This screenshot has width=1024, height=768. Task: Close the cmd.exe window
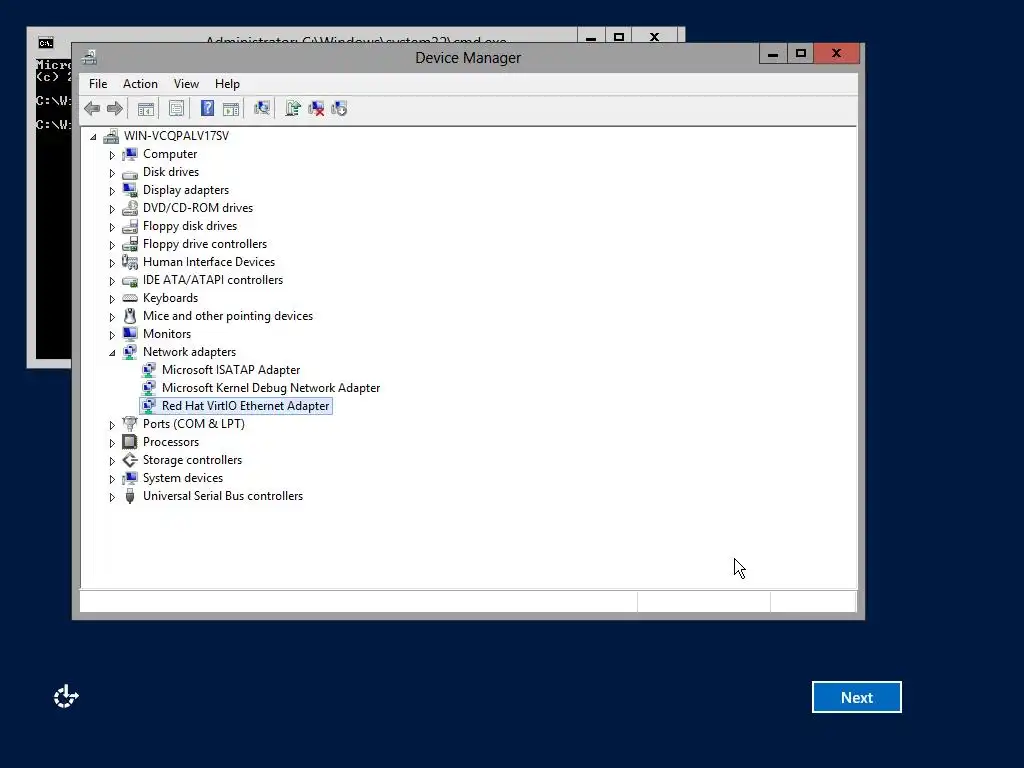pos(654,35)
